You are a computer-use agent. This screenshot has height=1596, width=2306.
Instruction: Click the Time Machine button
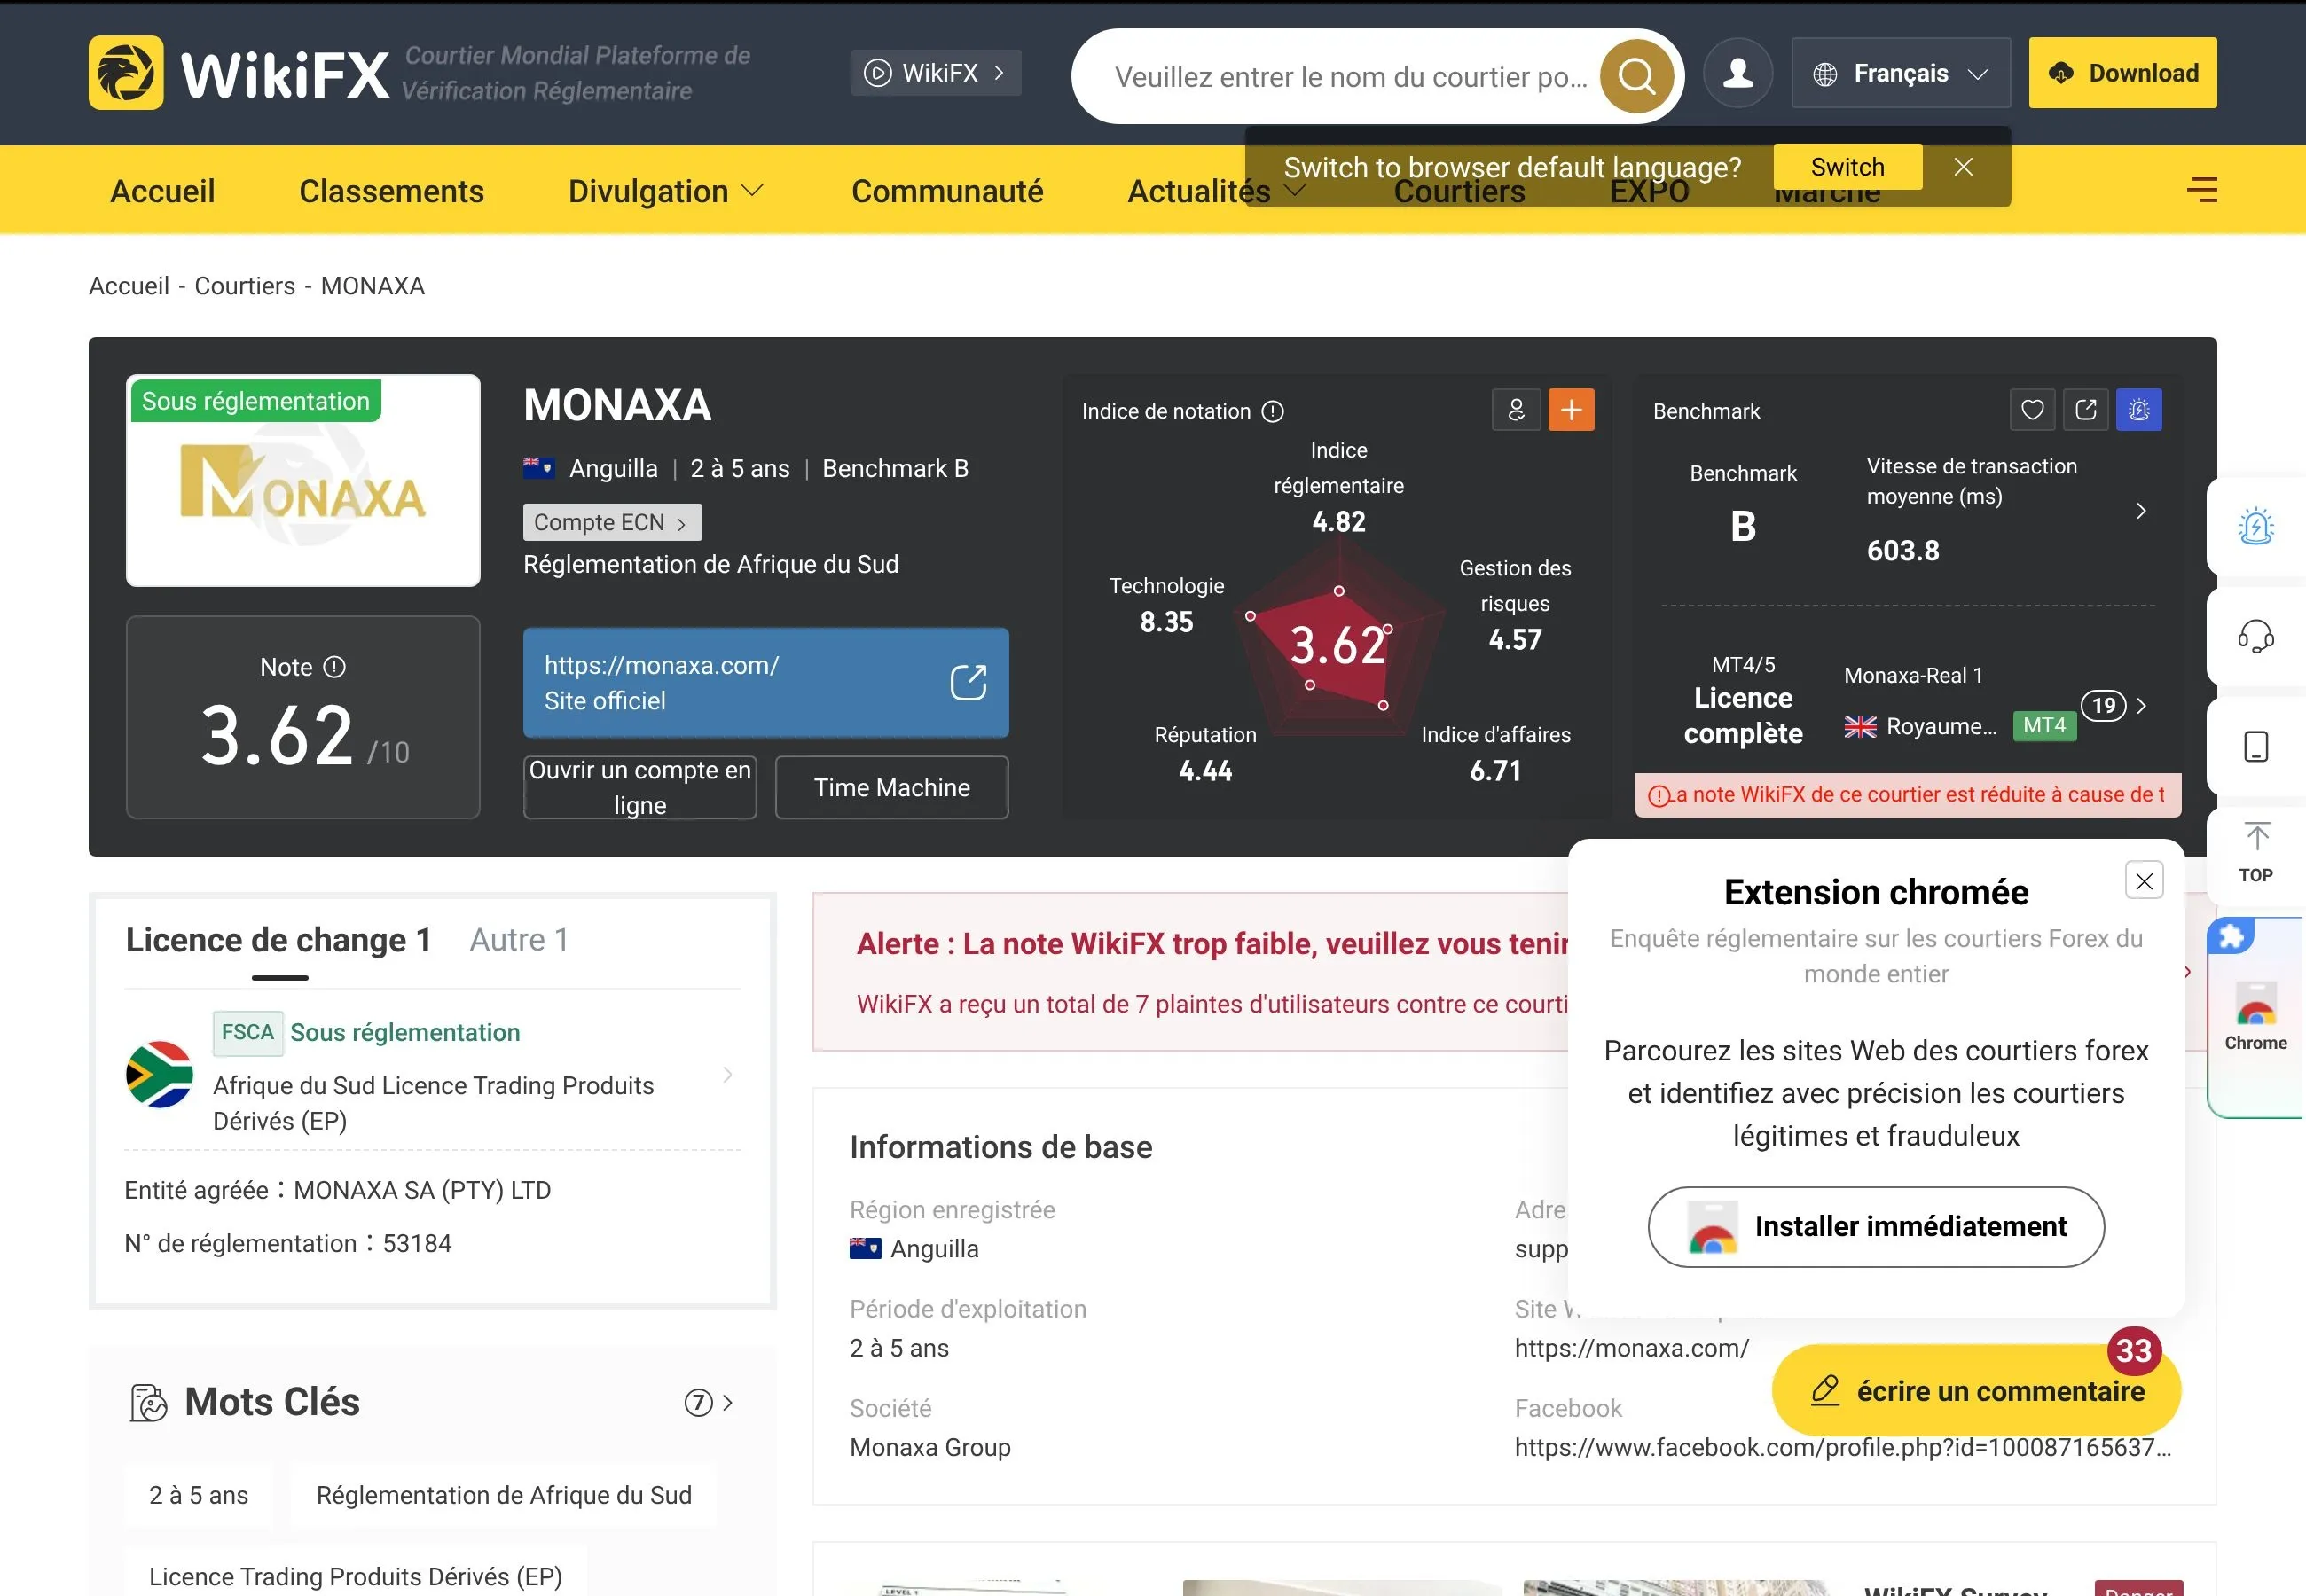click(x=891, y=787)
